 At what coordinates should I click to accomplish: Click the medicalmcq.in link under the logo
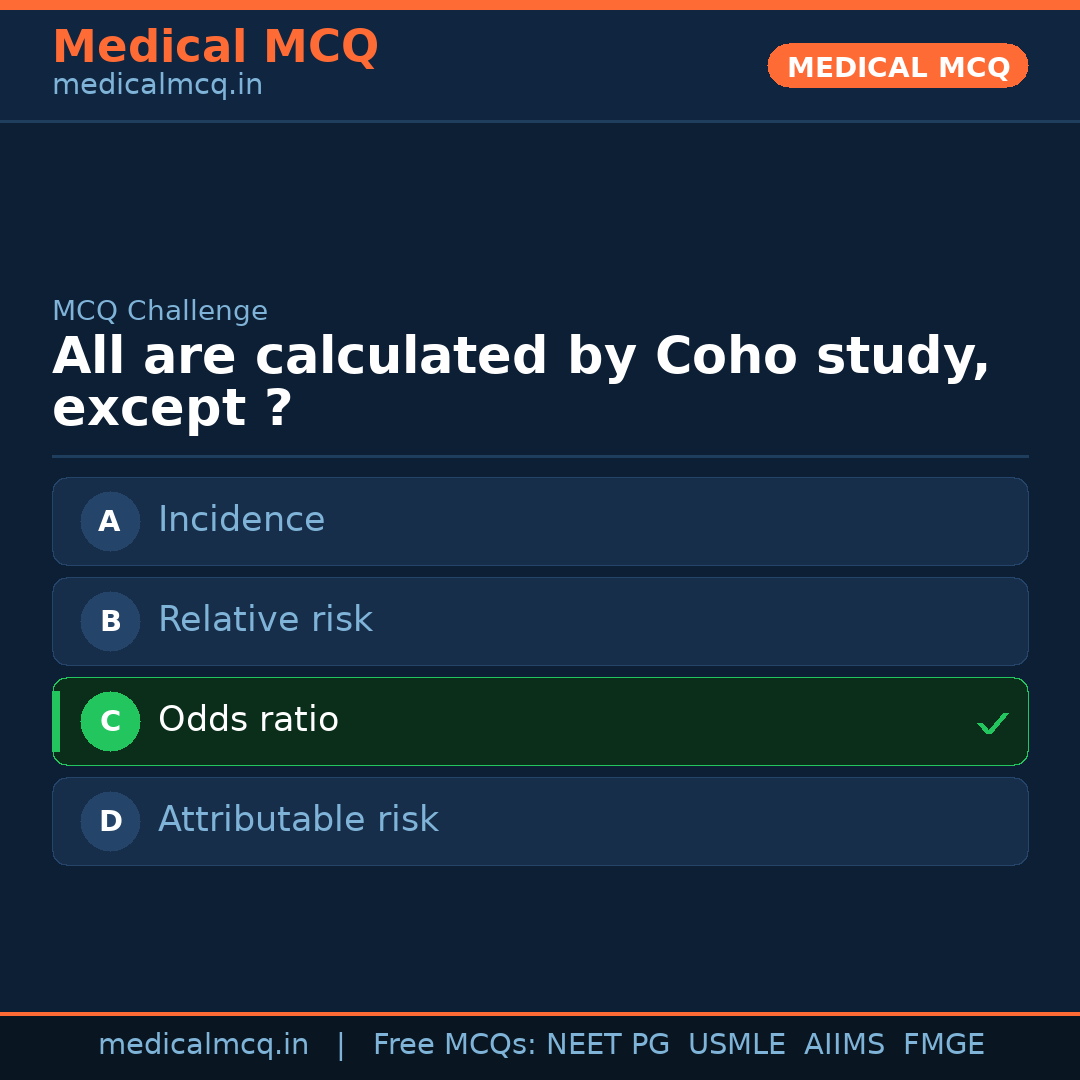point(157,84)
